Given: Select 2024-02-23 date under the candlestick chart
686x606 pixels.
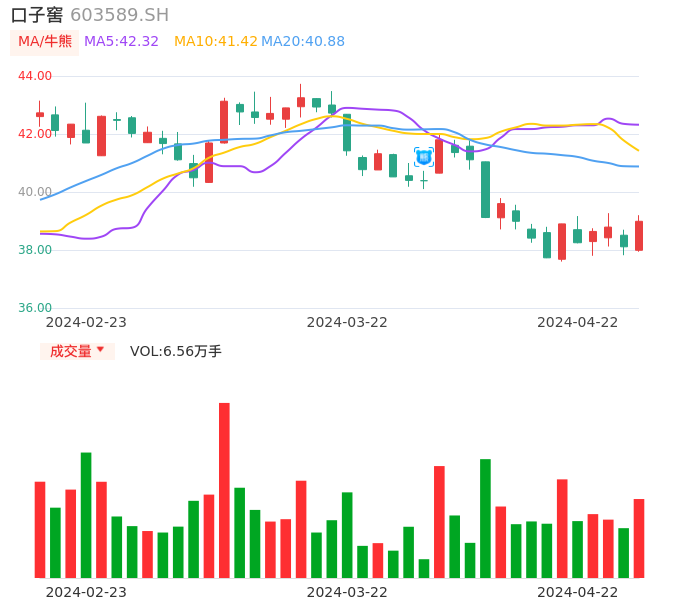Looking at the screenshot, I should click(86, 322).
